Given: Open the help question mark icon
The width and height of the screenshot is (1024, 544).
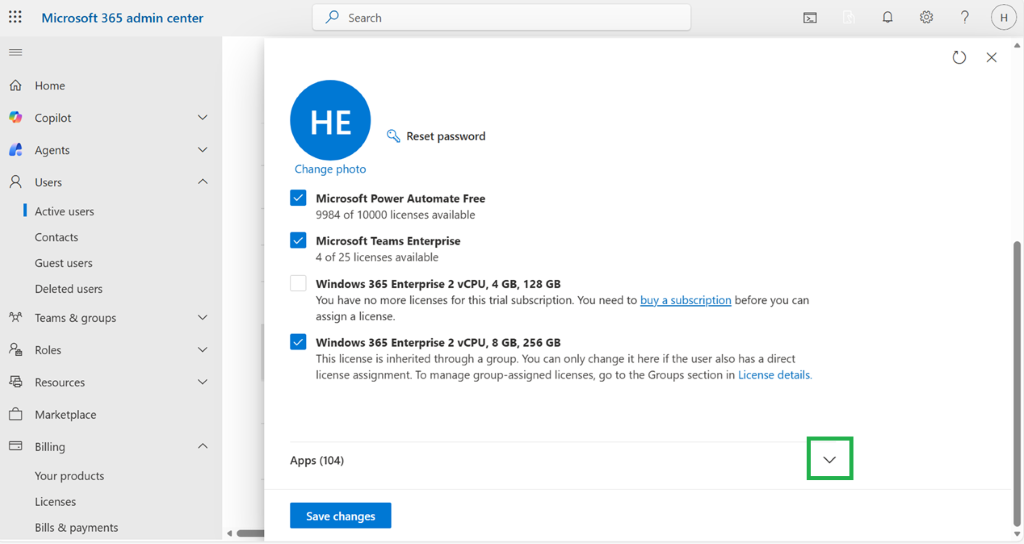Looking at the screenshot, I should [x=965, y=18].
